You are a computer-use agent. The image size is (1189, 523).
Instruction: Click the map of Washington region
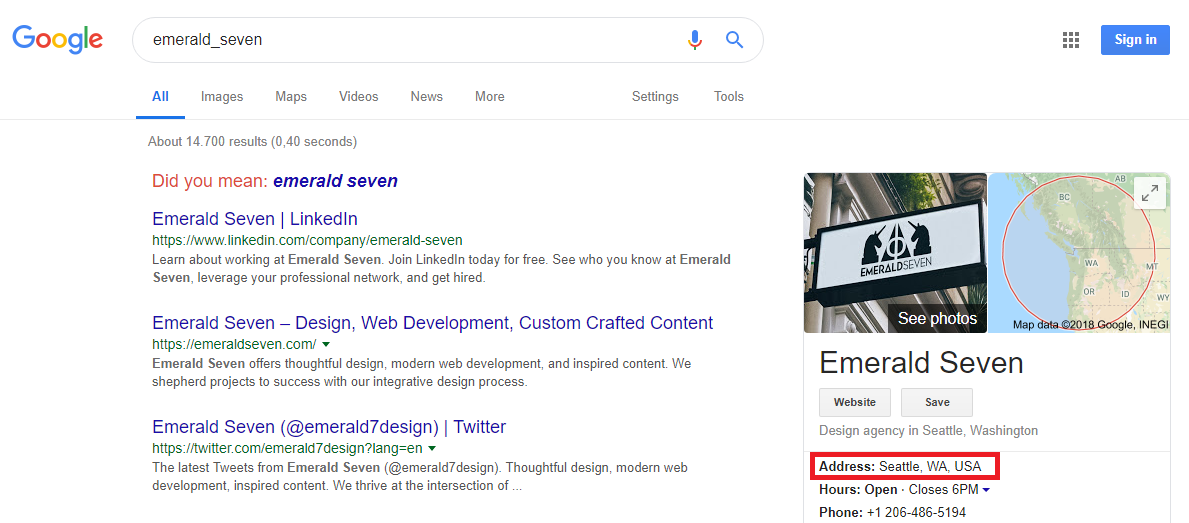tap(1079, 252)
